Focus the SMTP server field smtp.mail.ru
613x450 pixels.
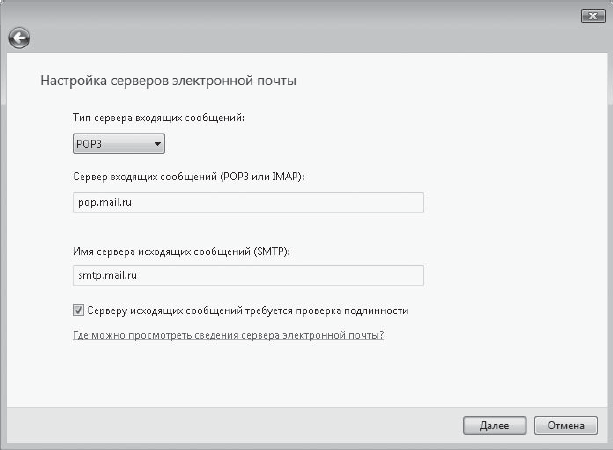[248, 276]
